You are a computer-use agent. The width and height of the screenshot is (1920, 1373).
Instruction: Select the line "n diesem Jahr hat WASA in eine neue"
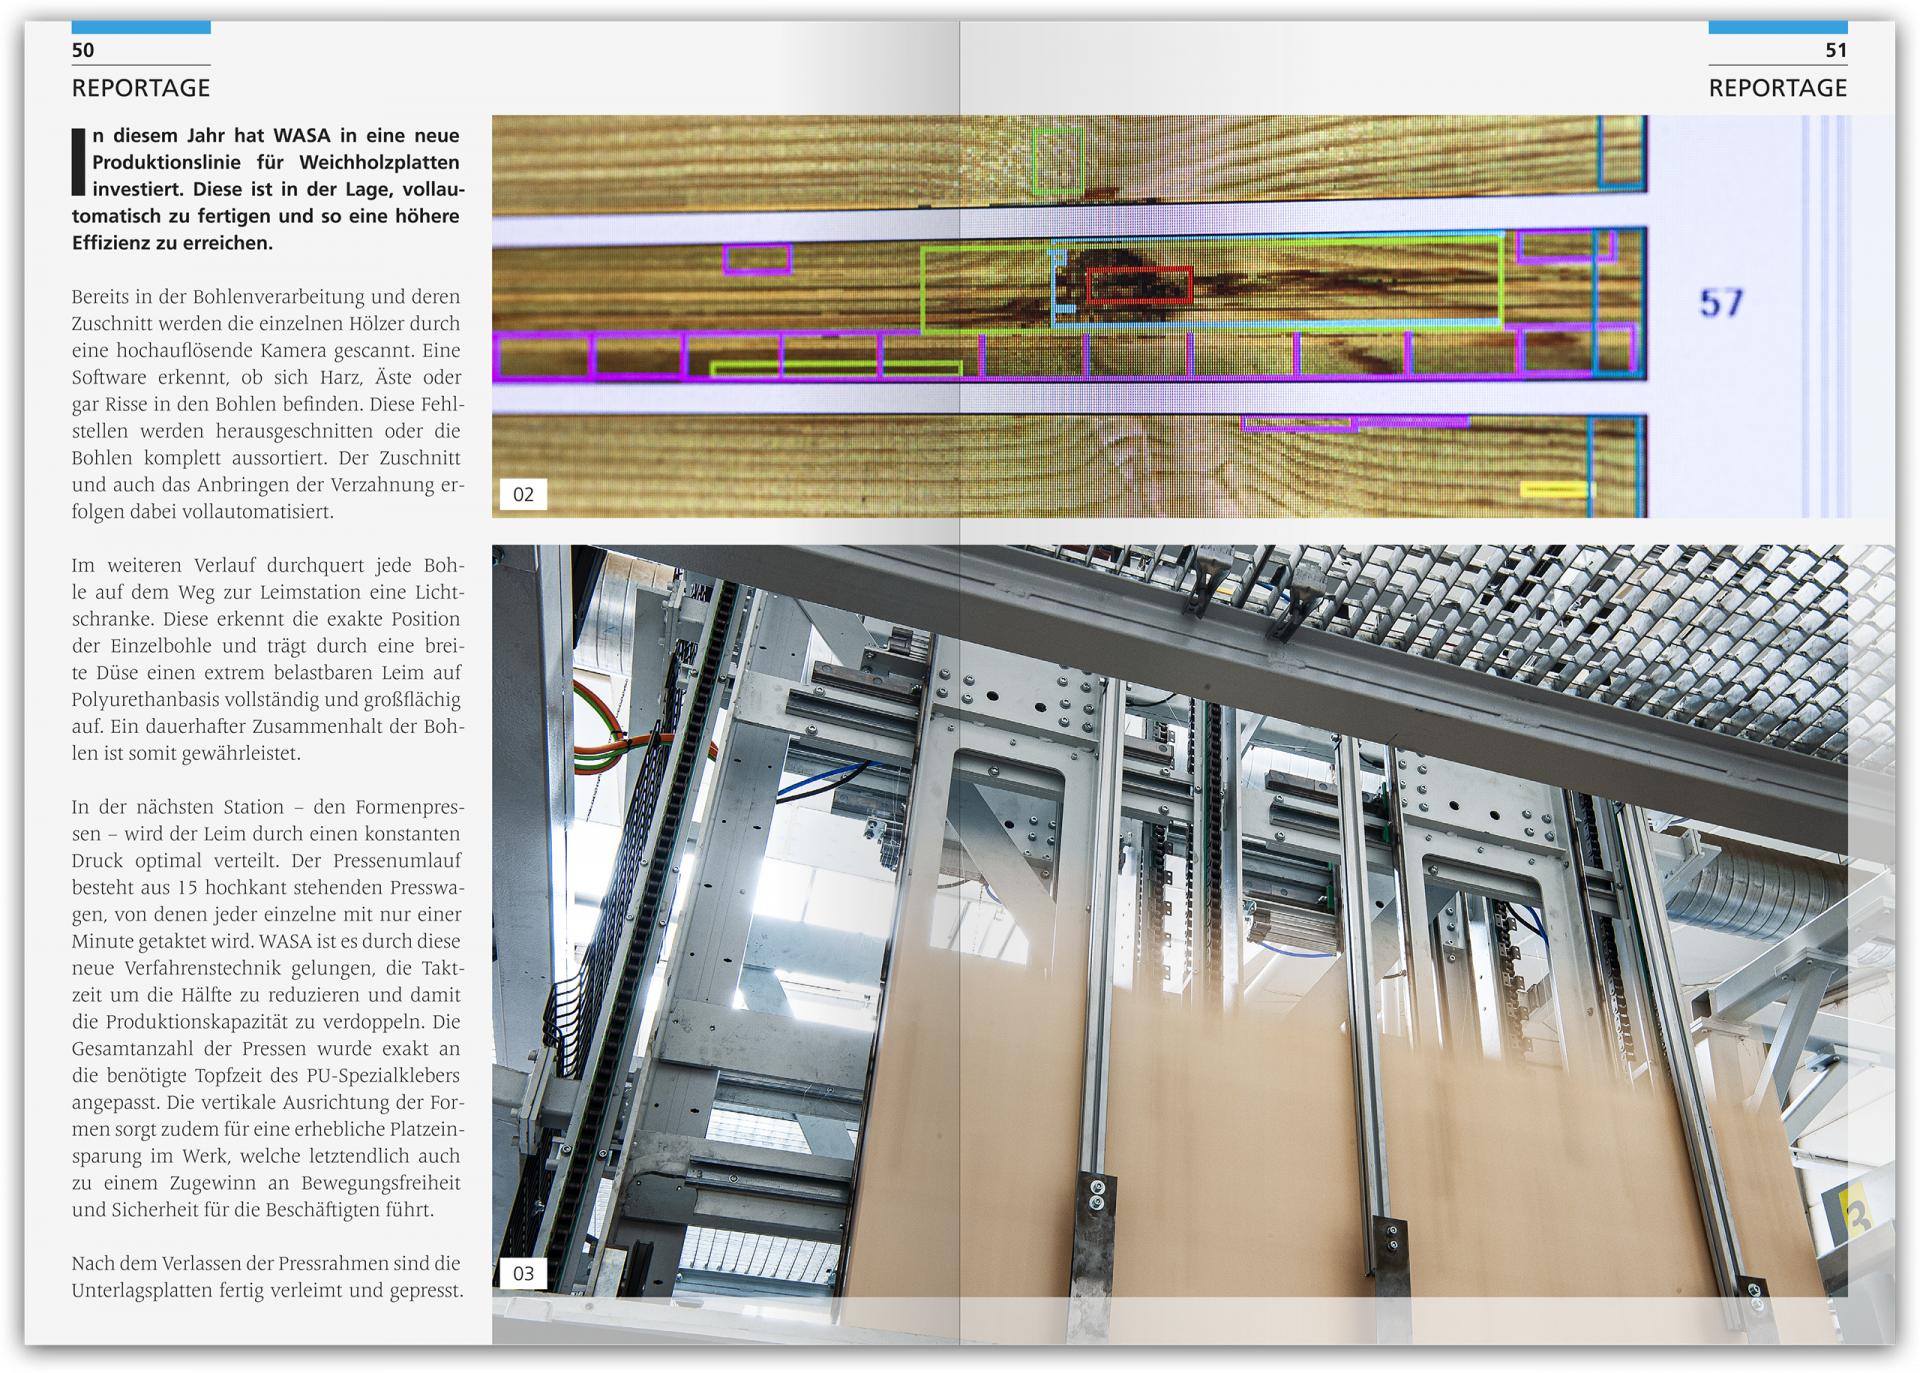click(276, 135)
